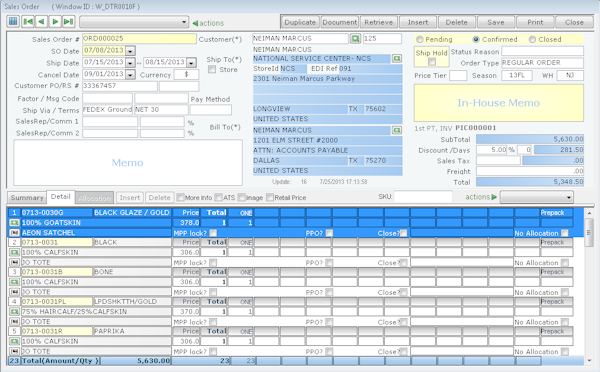Click image icon on line 4 JO TOTE
Screen dimensions: 600x372
tap(15, 322)
